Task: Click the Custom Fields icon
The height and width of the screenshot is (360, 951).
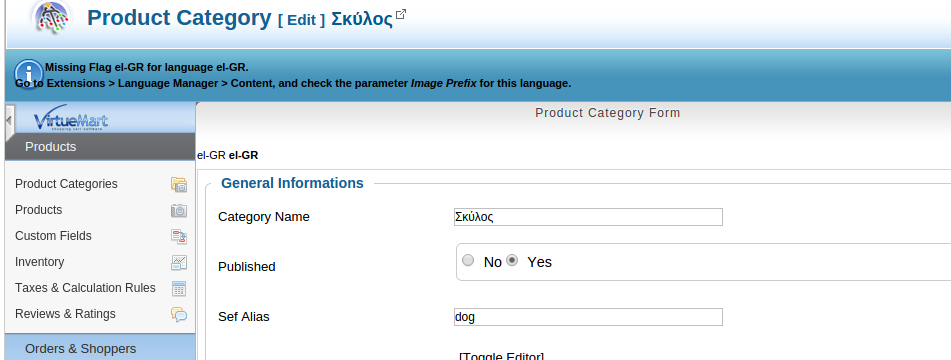Action: (x=179, y=236)
